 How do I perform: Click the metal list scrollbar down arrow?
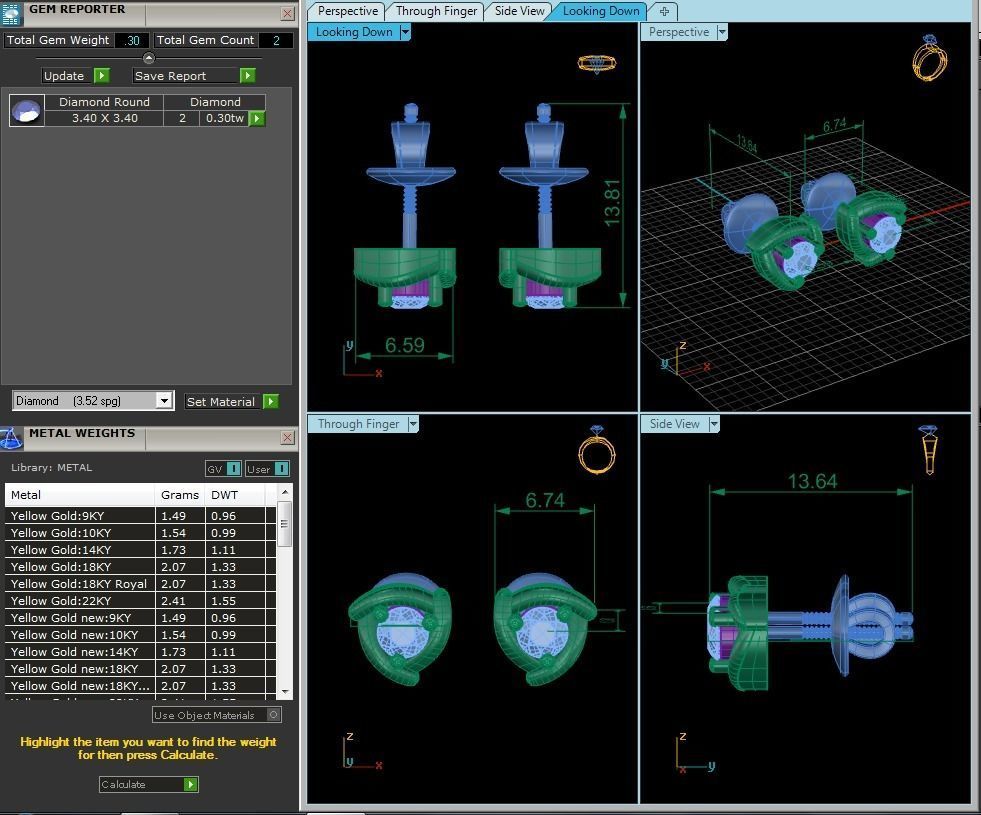(285, 692)
